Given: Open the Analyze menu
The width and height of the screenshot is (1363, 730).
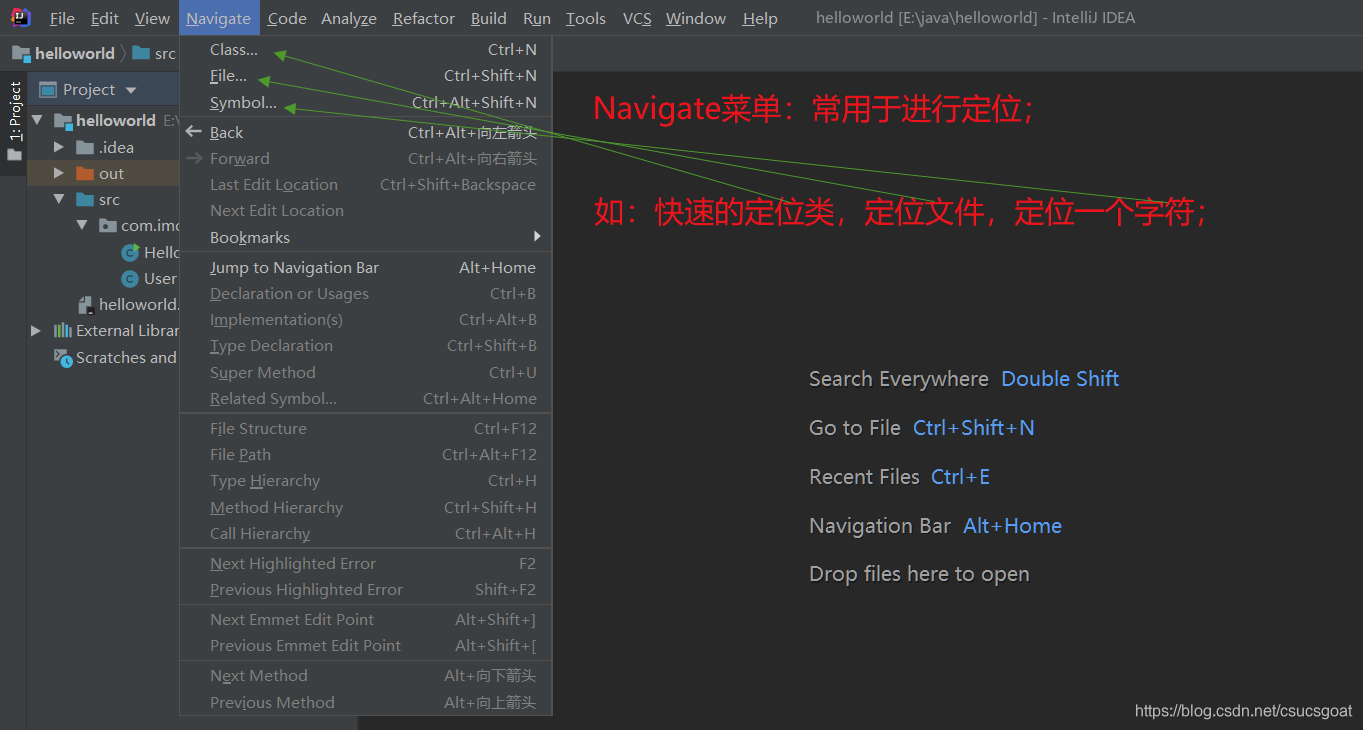Looking at the screenshot, I should pyautogui.click(x=349, y=18).
